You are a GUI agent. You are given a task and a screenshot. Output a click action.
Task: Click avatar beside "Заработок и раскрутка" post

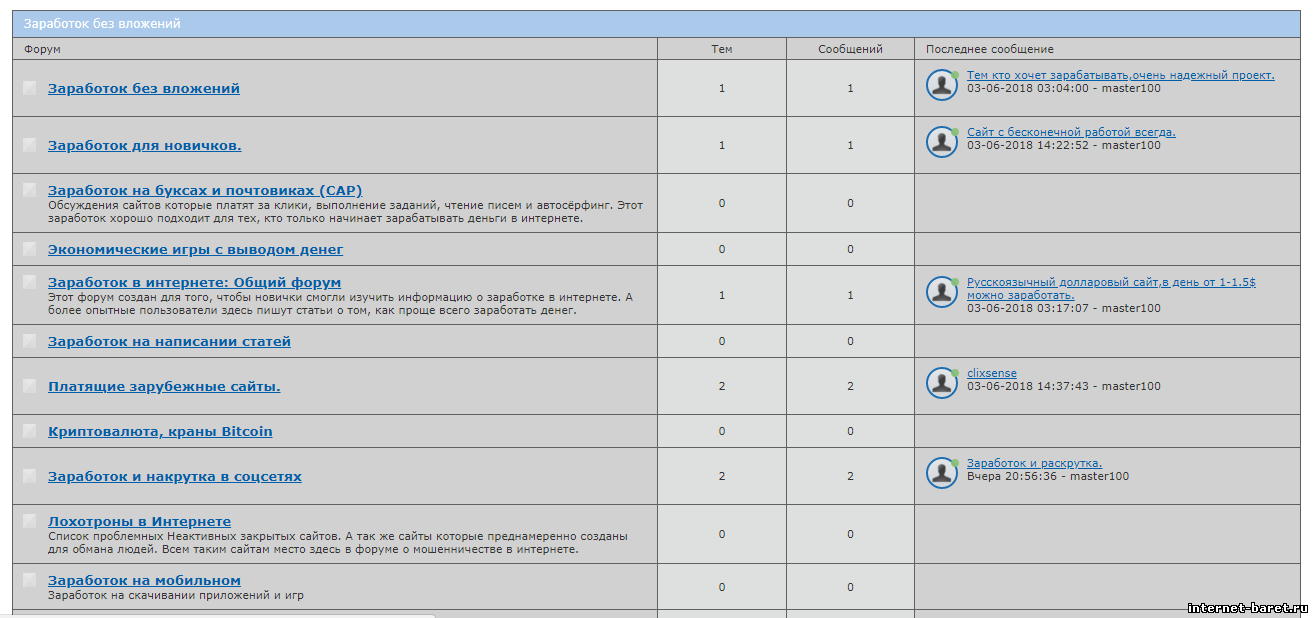(941, 473)
